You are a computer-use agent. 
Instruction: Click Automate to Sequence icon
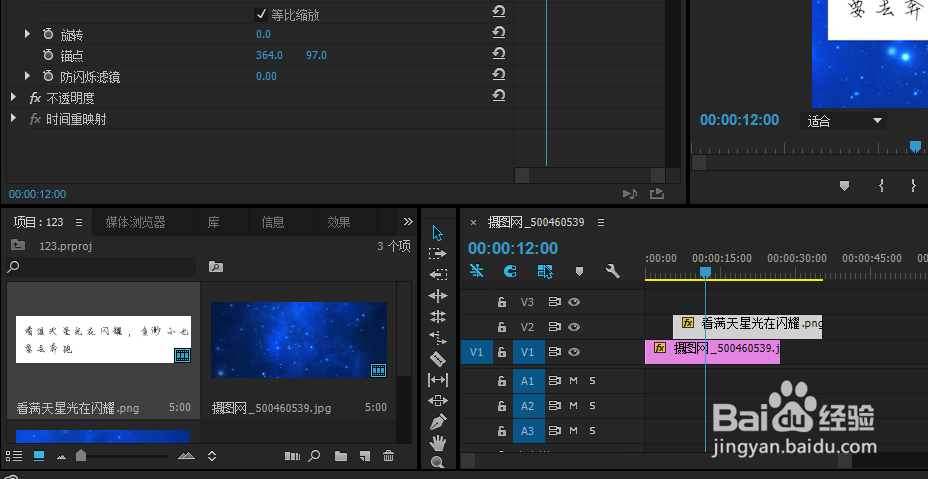[x=292, y=456]
